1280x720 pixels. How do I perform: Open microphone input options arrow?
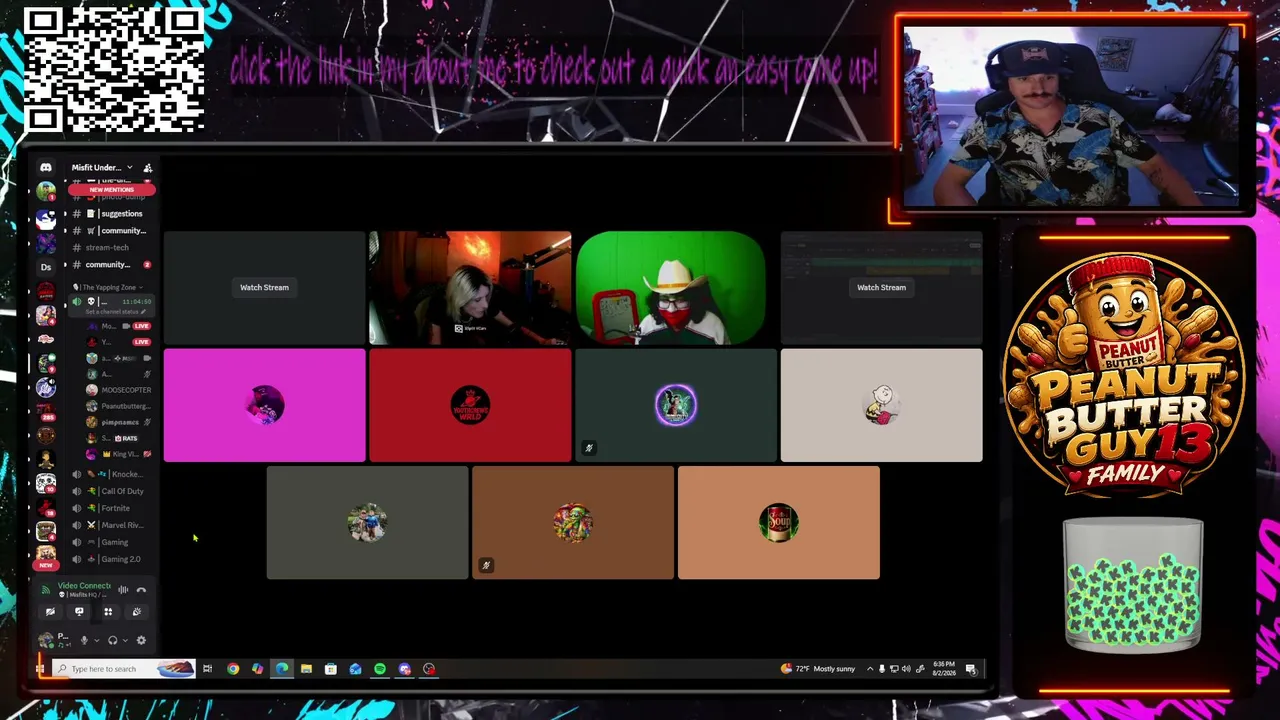pos(96,640)
